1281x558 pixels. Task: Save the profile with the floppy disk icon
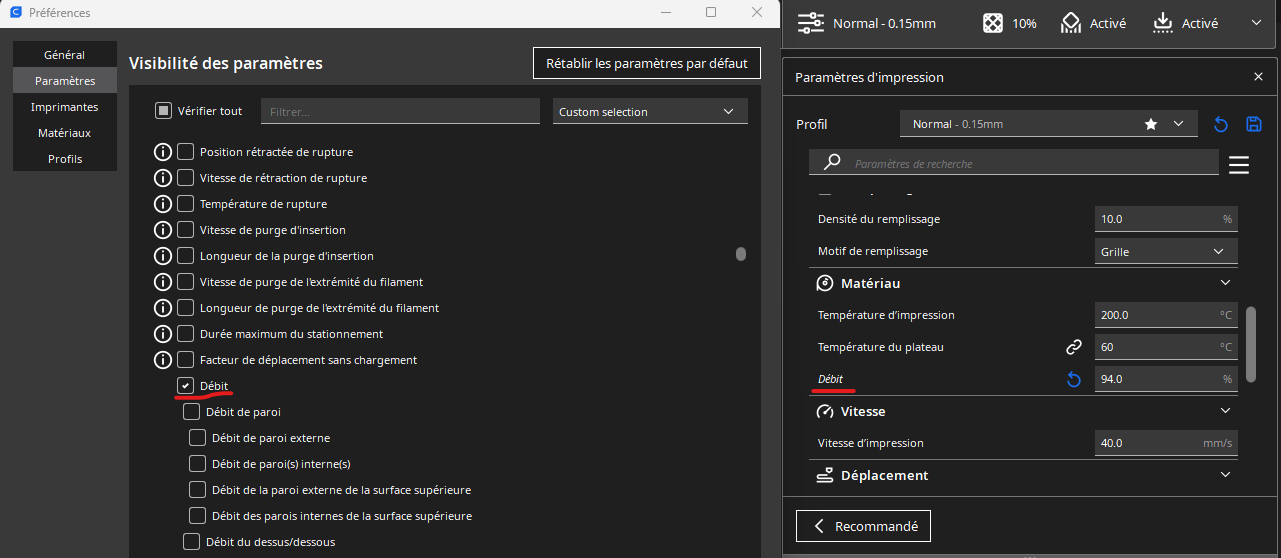1254,124
